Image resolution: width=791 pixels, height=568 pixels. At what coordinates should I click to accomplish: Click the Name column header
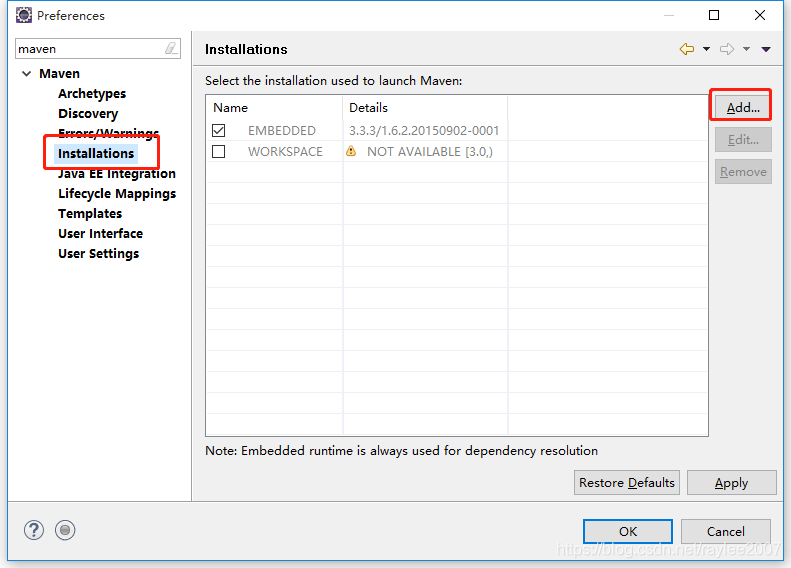(274, 107)
